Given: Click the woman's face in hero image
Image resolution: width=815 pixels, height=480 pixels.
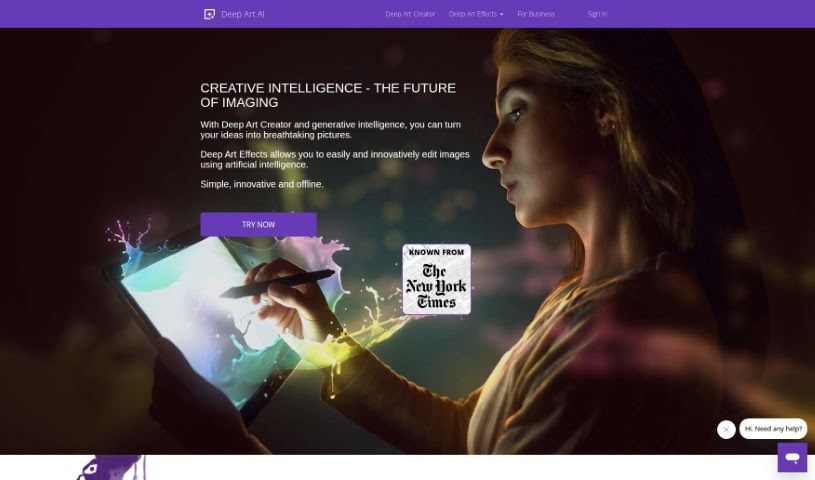Looking at the screenshot, I should 520,151.
